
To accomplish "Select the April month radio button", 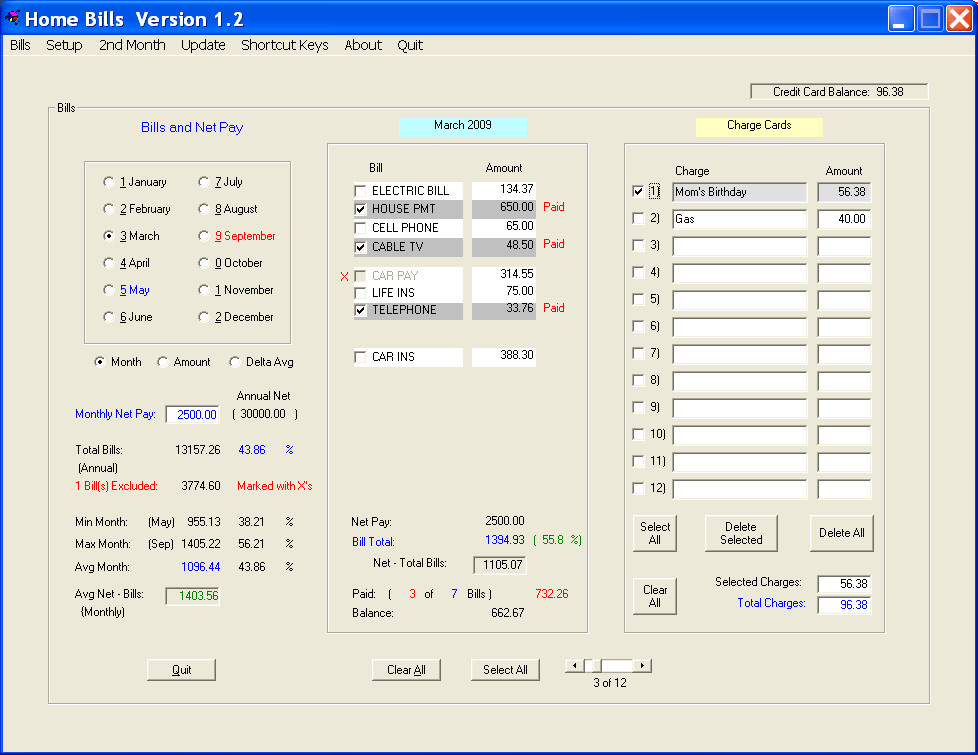I will coord(109,264).
